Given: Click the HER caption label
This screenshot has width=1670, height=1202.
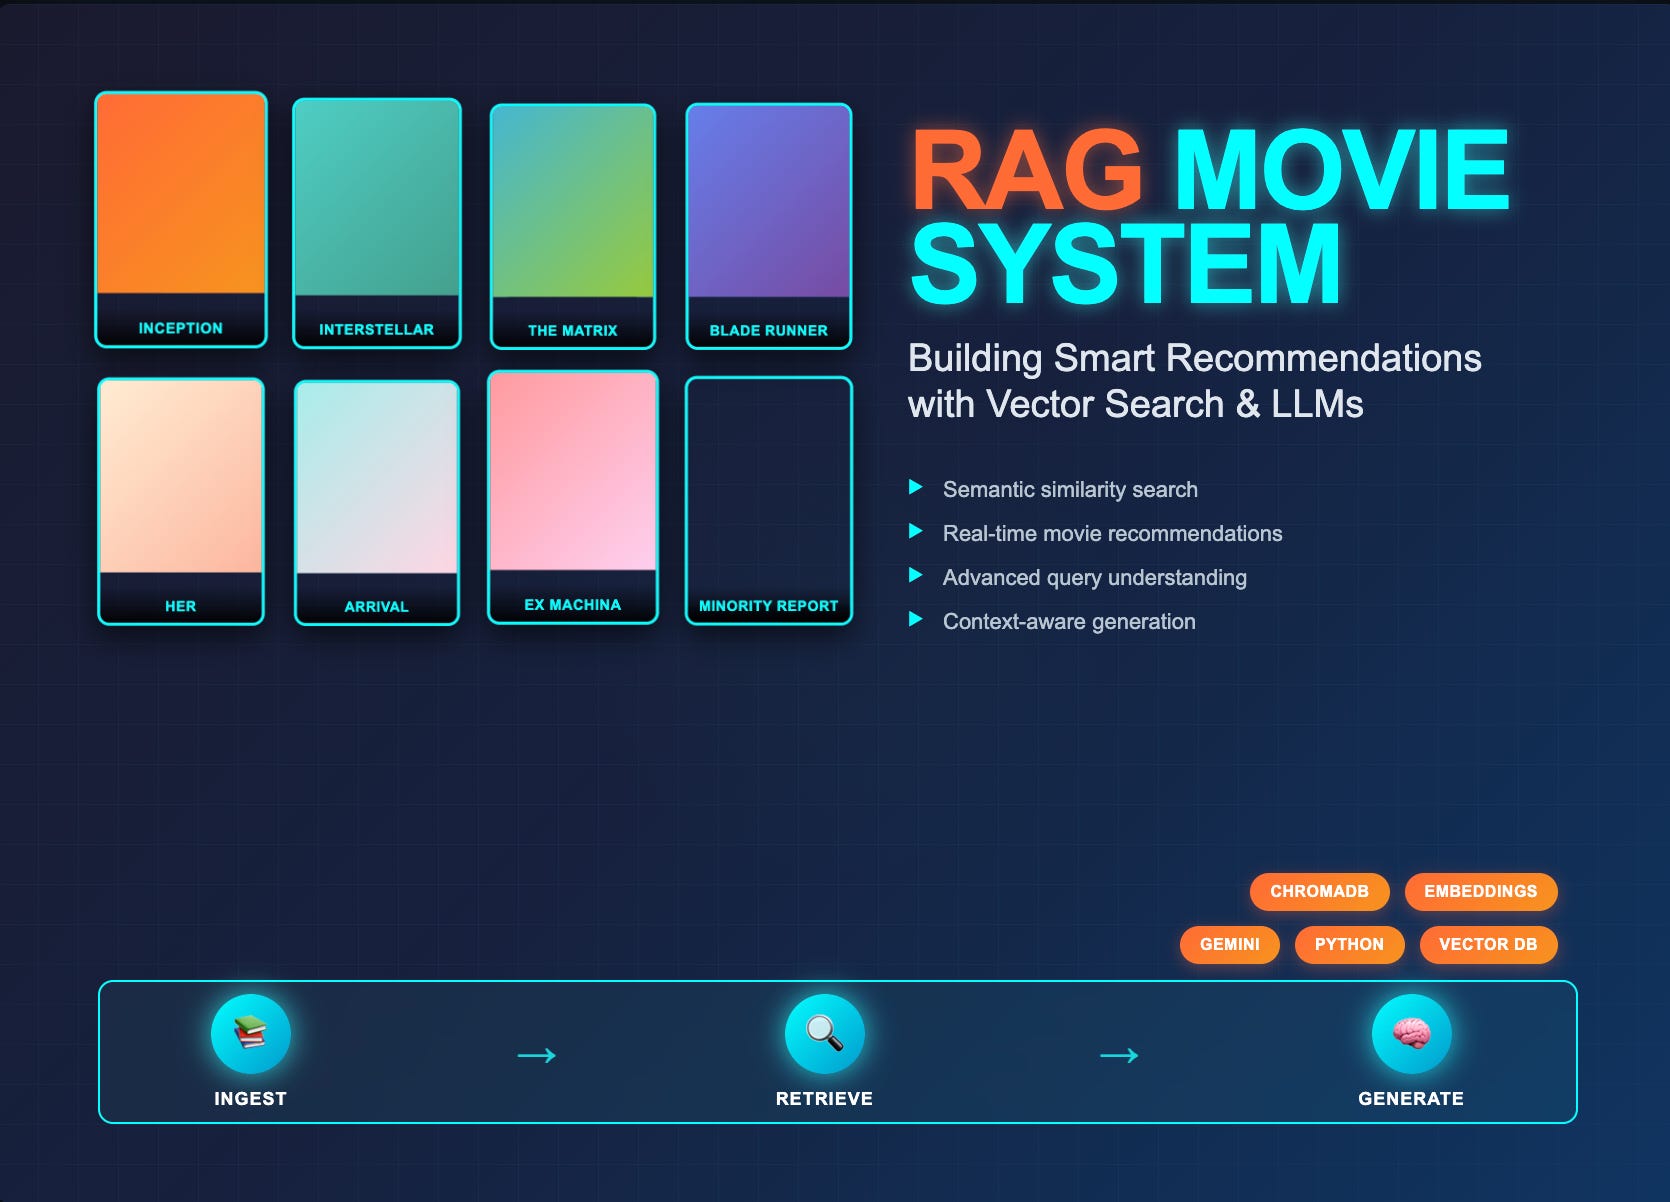Looking at the screenshot, I should (181, 606).
